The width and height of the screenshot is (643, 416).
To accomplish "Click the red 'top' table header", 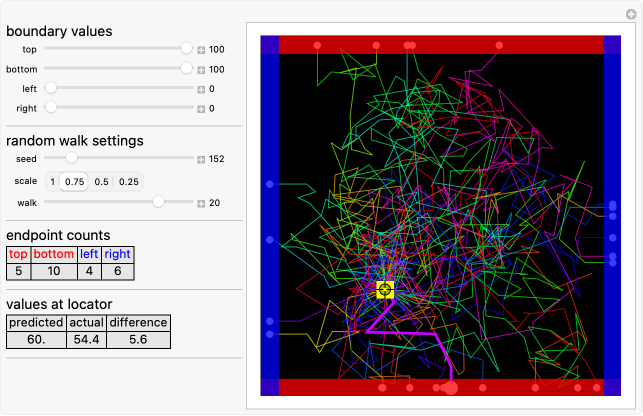I will coord(18,254).
